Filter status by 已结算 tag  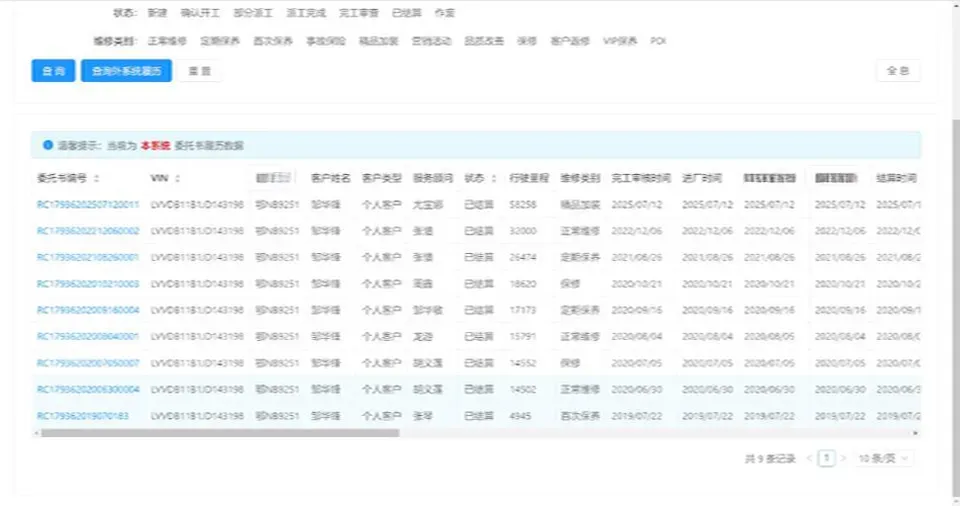(407, 13)
